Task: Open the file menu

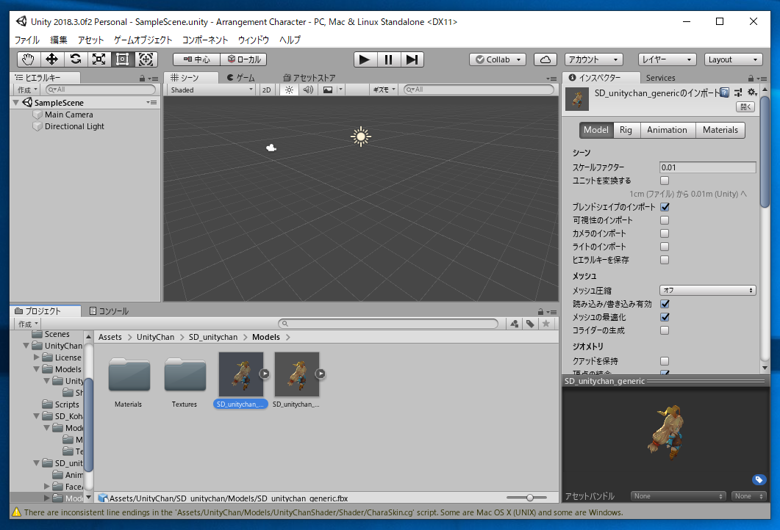Action: point(27,40)
